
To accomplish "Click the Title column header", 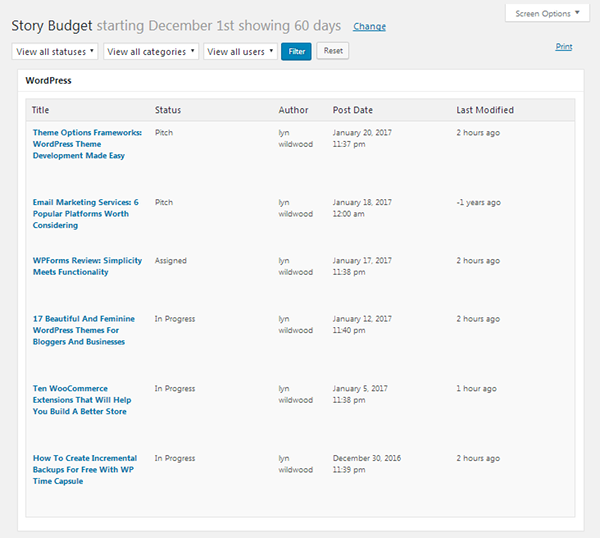I will (40, 110).
